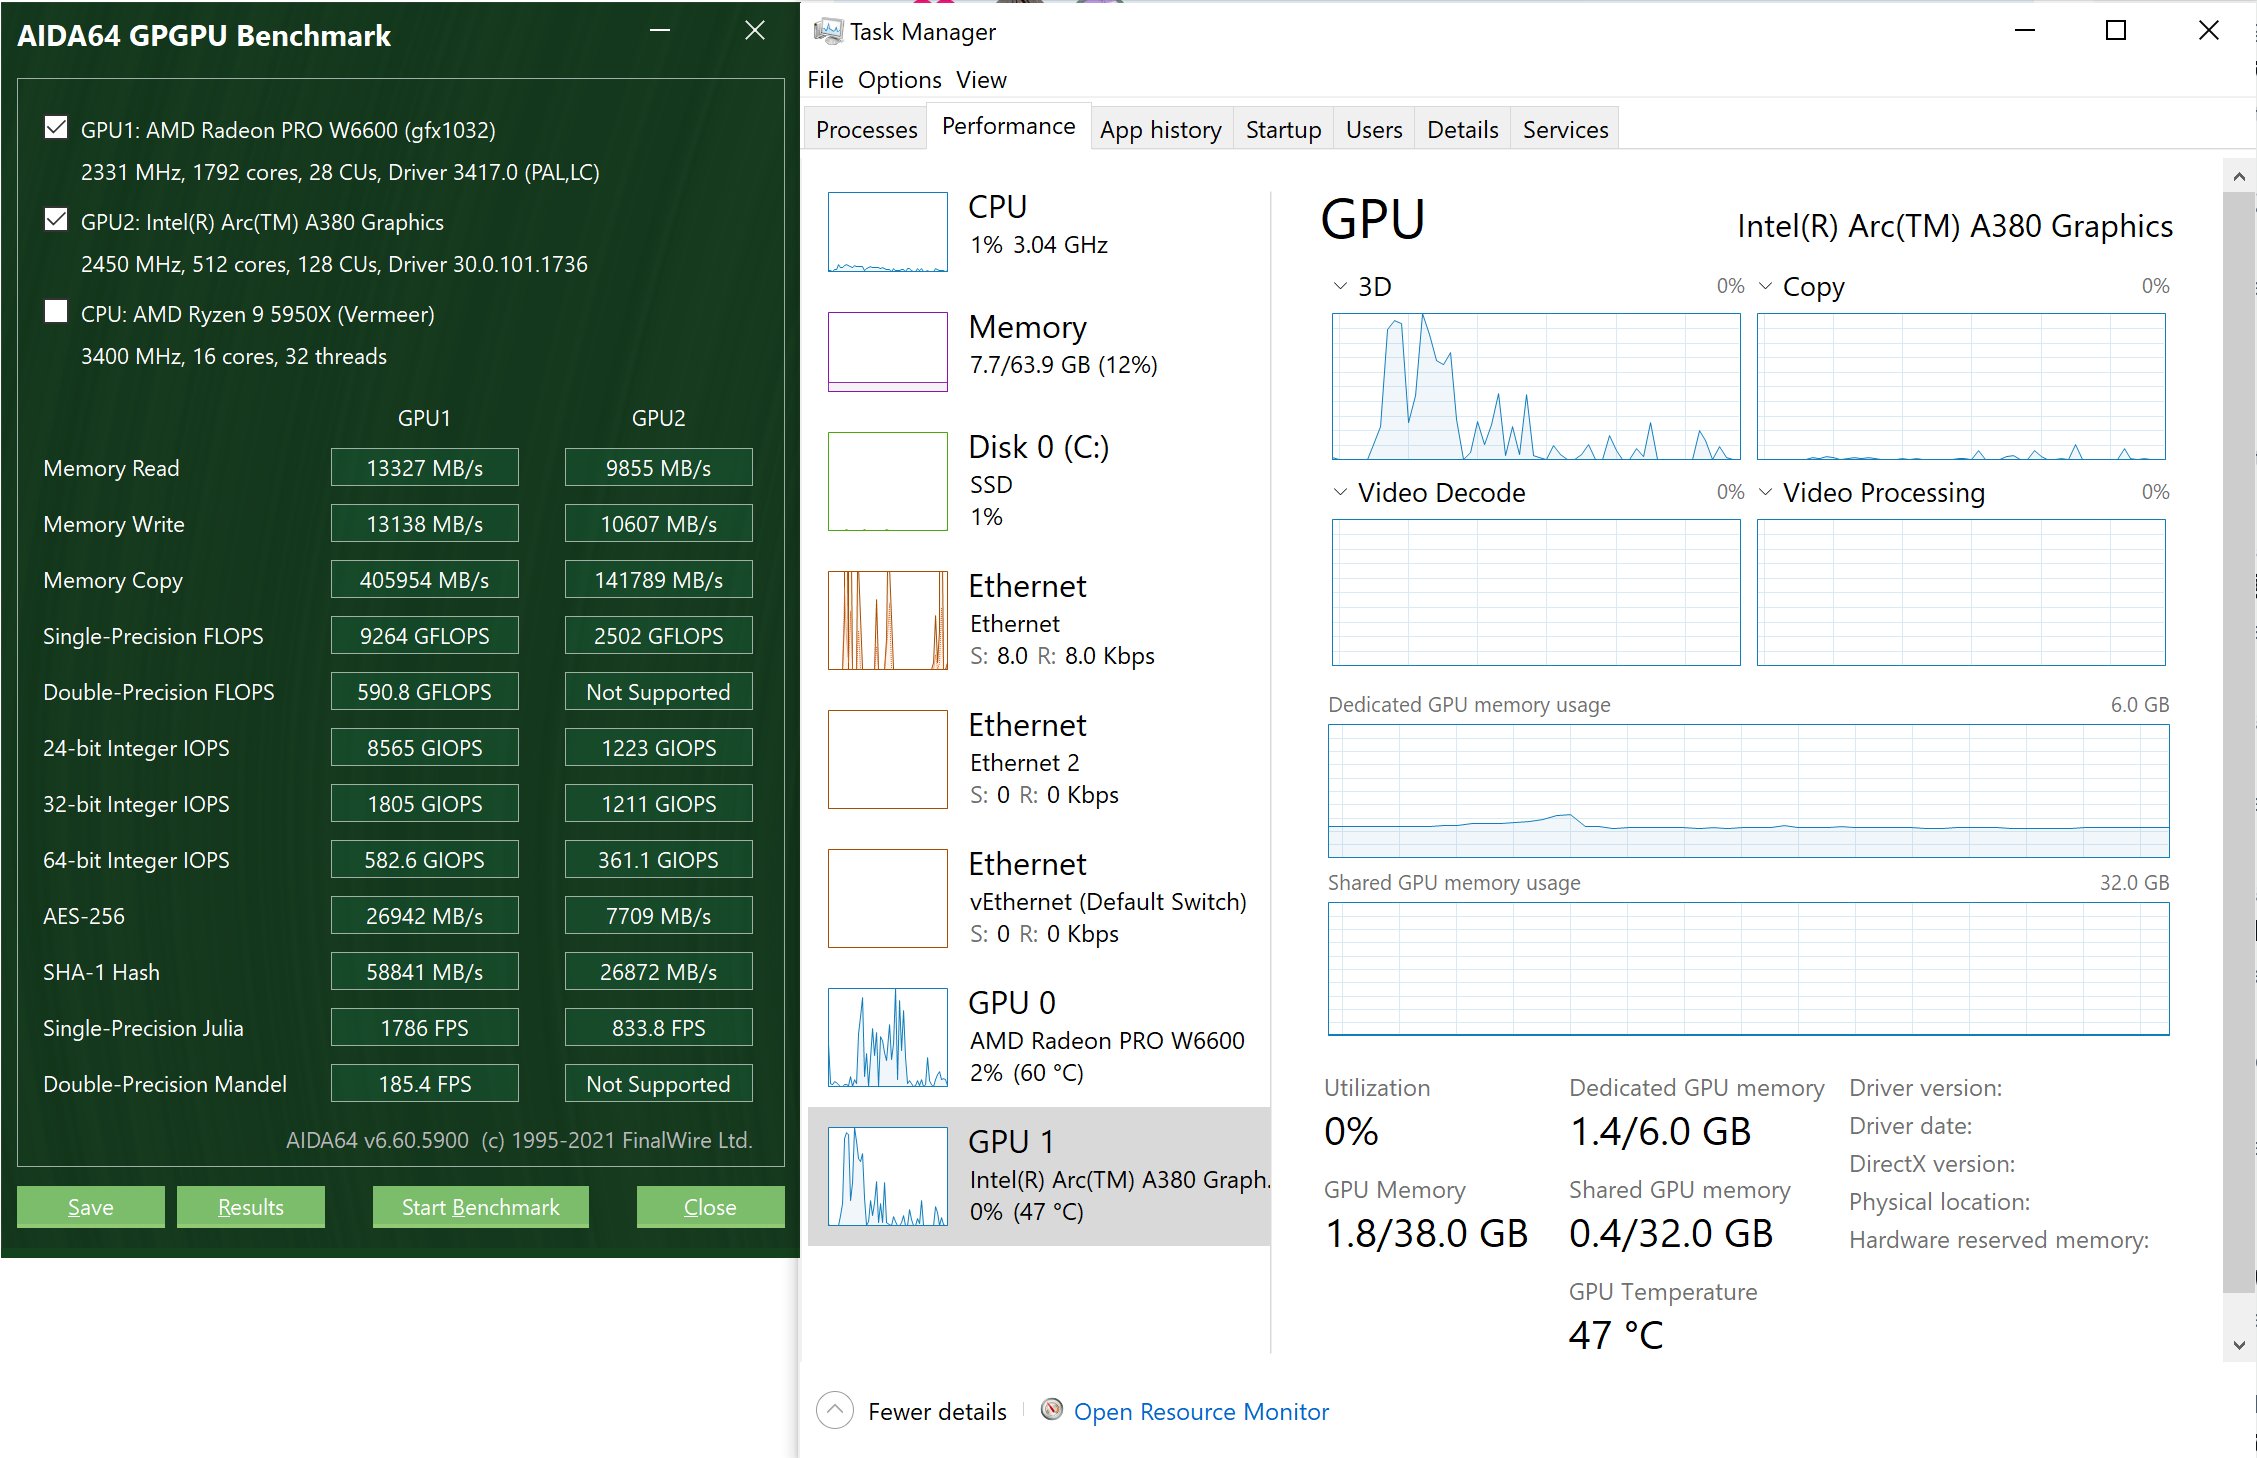This screenshot has height=1458, width=2257.
Task: Minimize the AIDA64 GPGPU Benchmark window
Action: tap(660, 31)
